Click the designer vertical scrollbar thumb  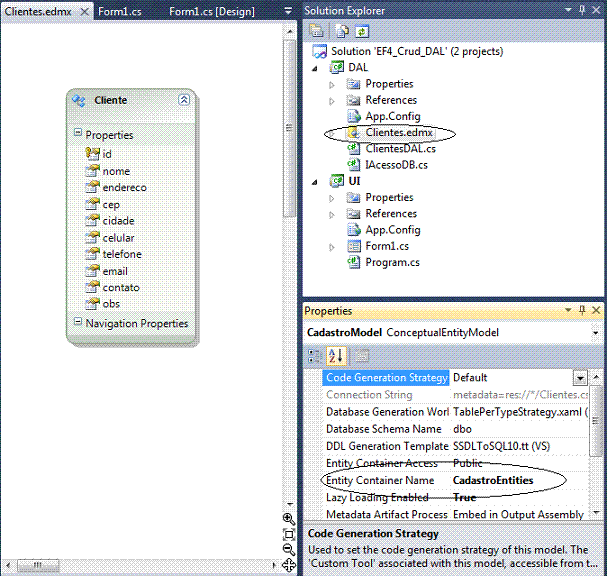coord(289,128)
